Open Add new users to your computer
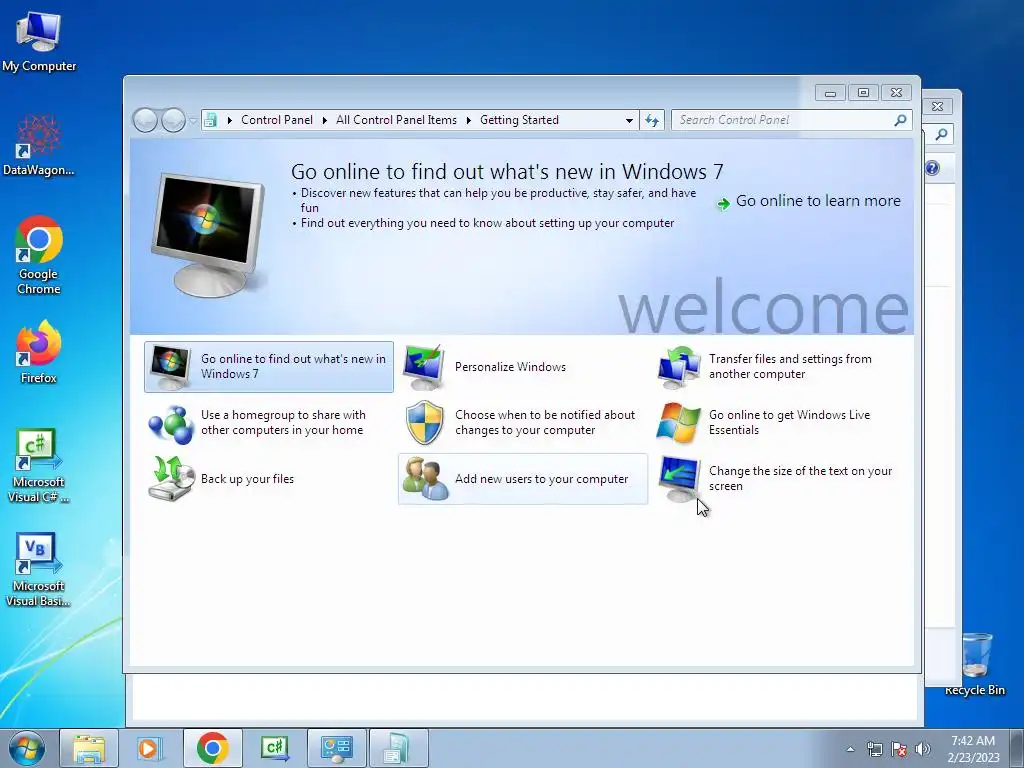The width and height of the screenshot is (1024, 768). pyautogui.click(x=522, y=479)
